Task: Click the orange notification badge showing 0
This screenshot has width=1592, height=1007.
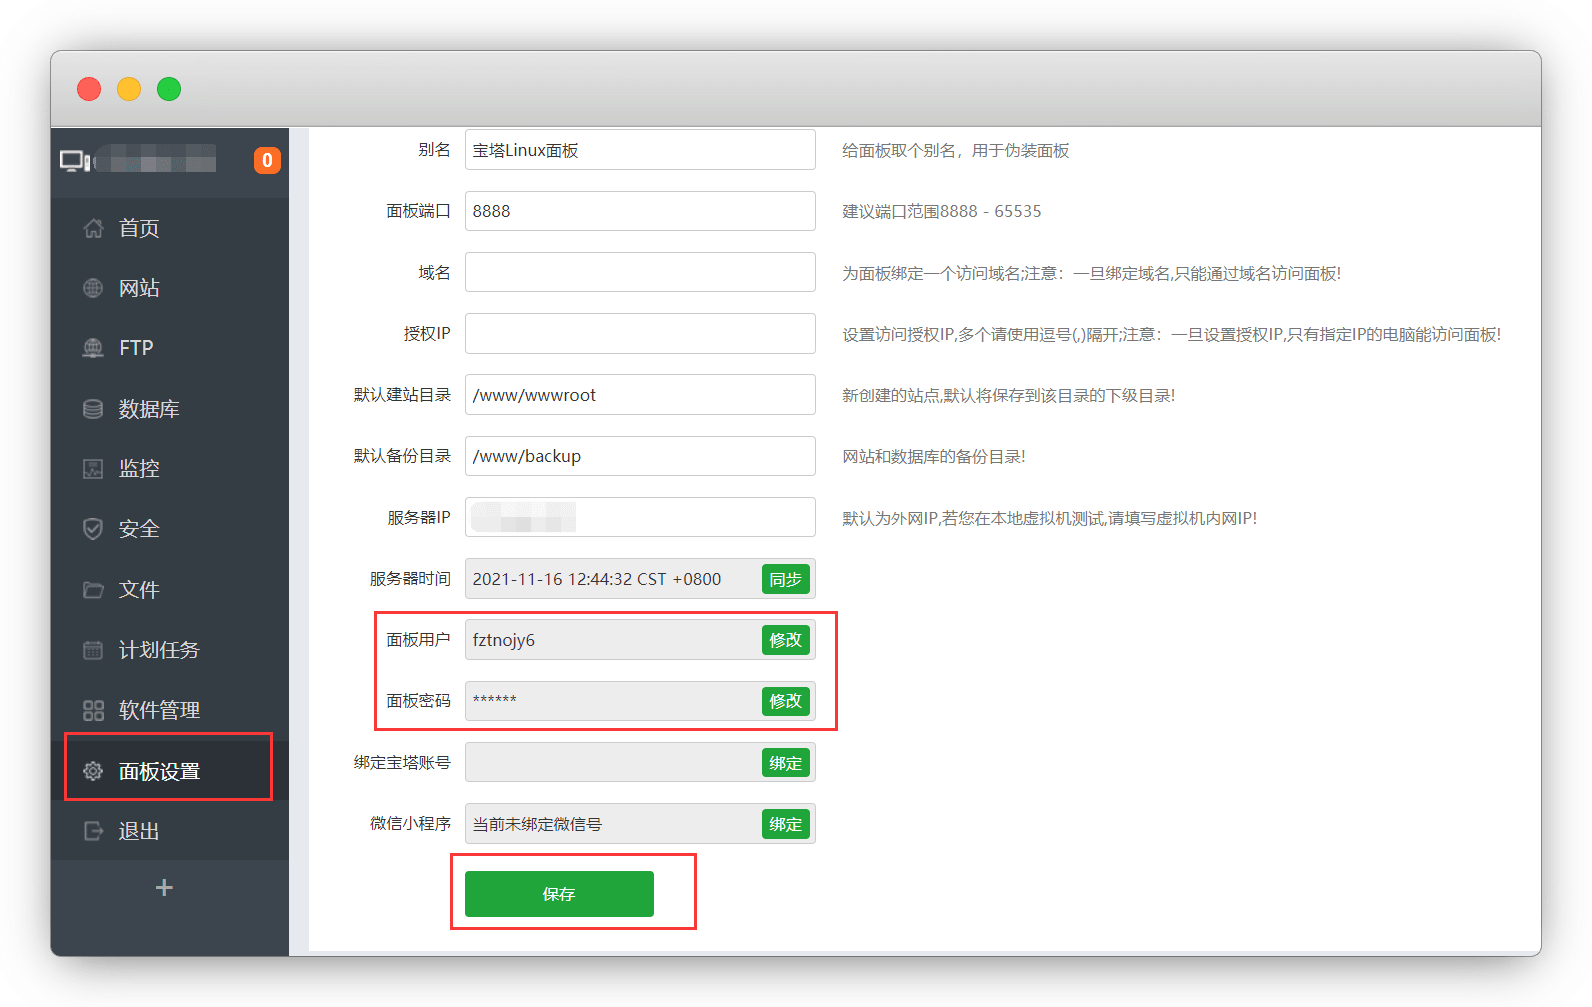Action: click(267, 160)
